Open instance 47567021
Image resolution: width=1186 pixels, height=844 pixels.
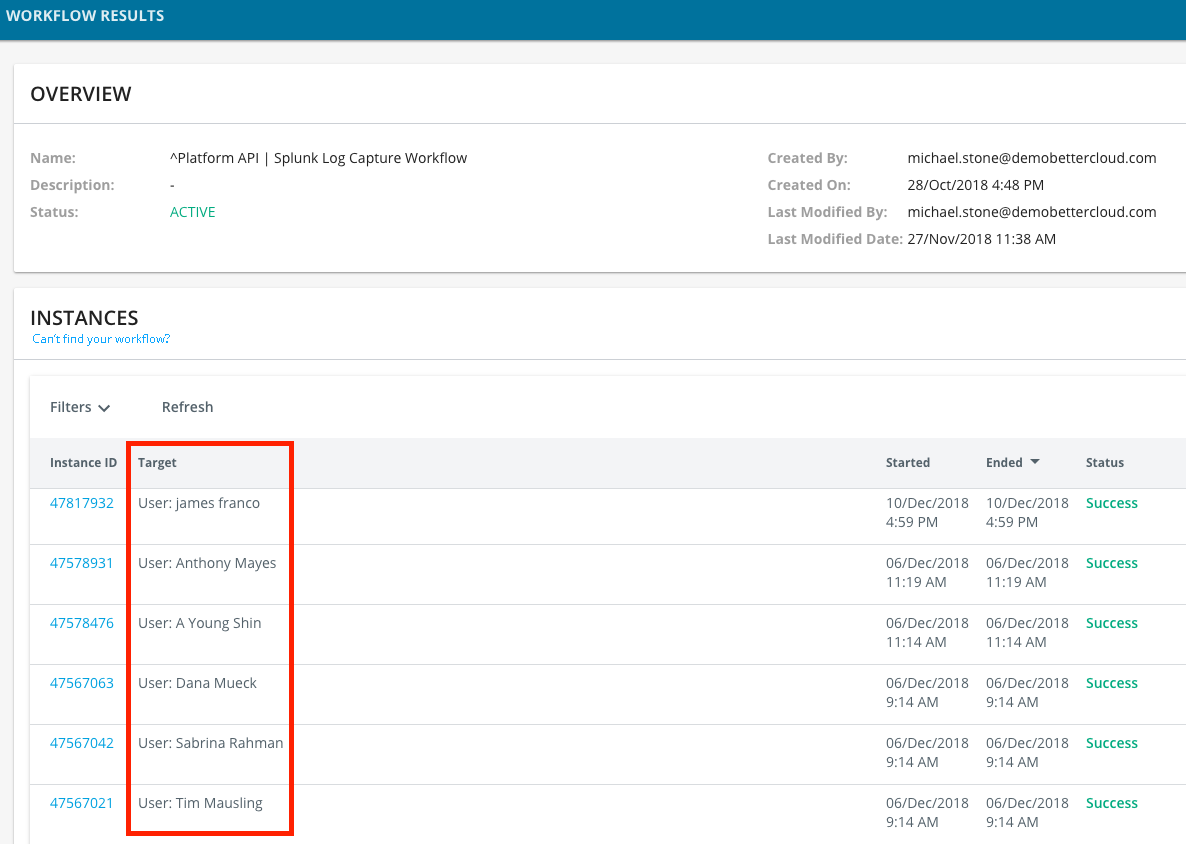coord(82,803)
